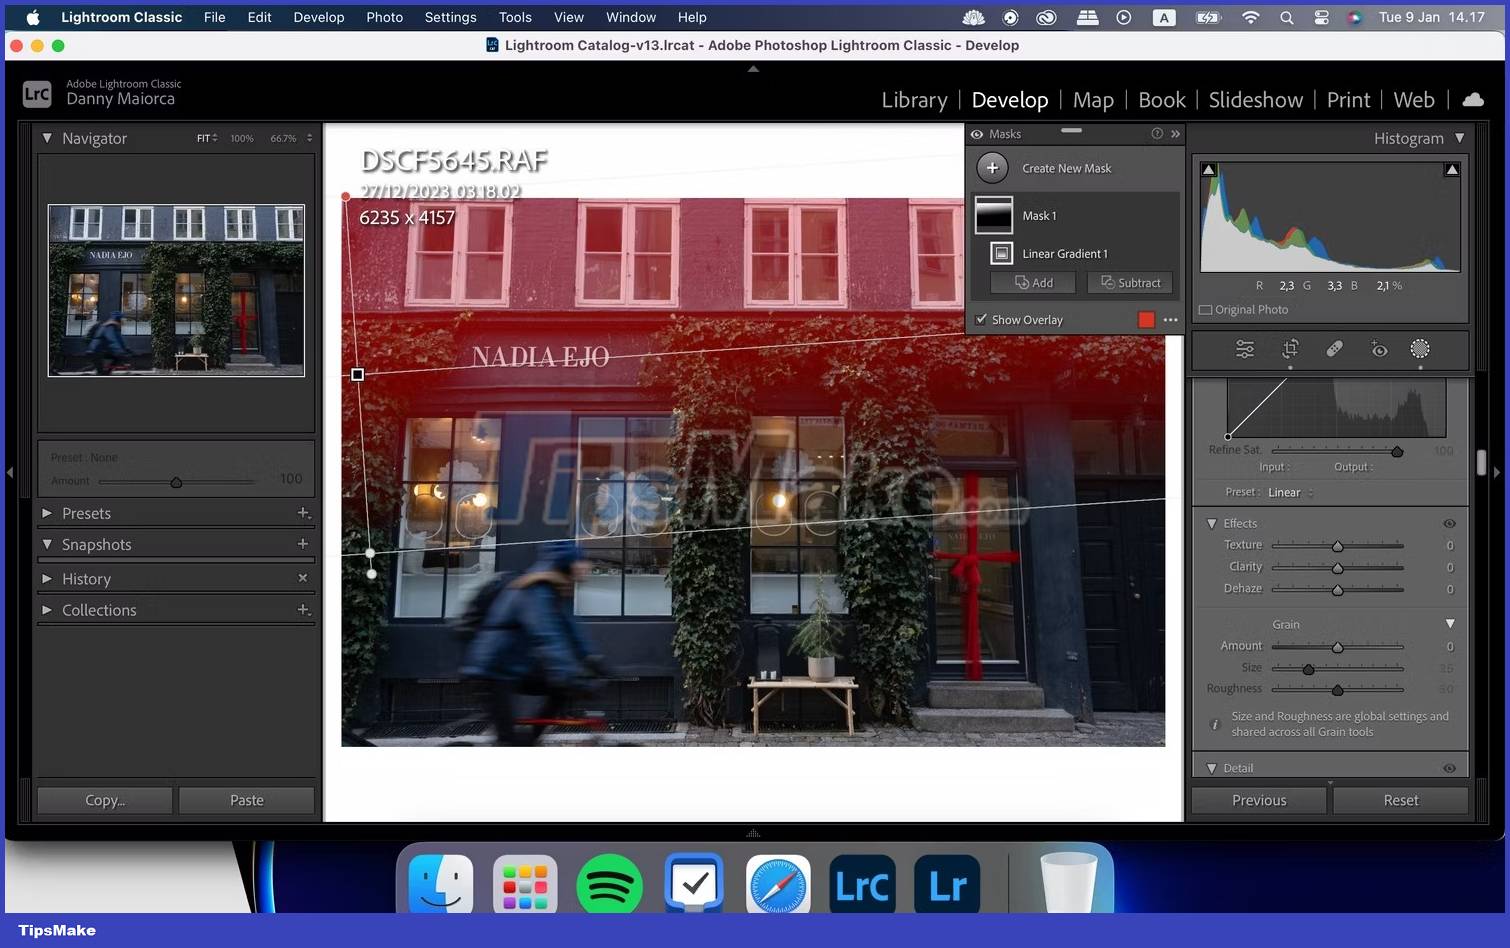Screen dimensions: 1510x948
Task: Click the Subtract mask button
Action: click(1129, 282)
